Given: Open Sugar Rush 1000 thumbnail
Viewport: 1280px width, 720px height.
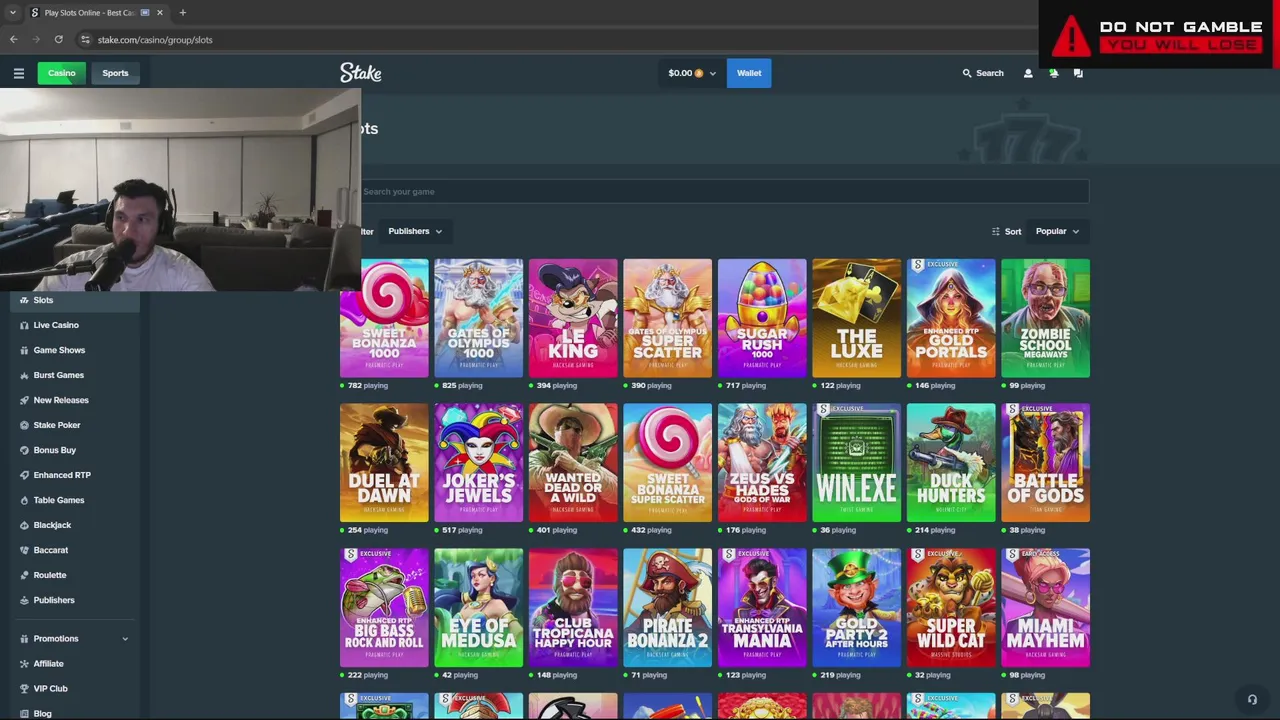Looking at the screenshot, I should [x=762, y=318].
